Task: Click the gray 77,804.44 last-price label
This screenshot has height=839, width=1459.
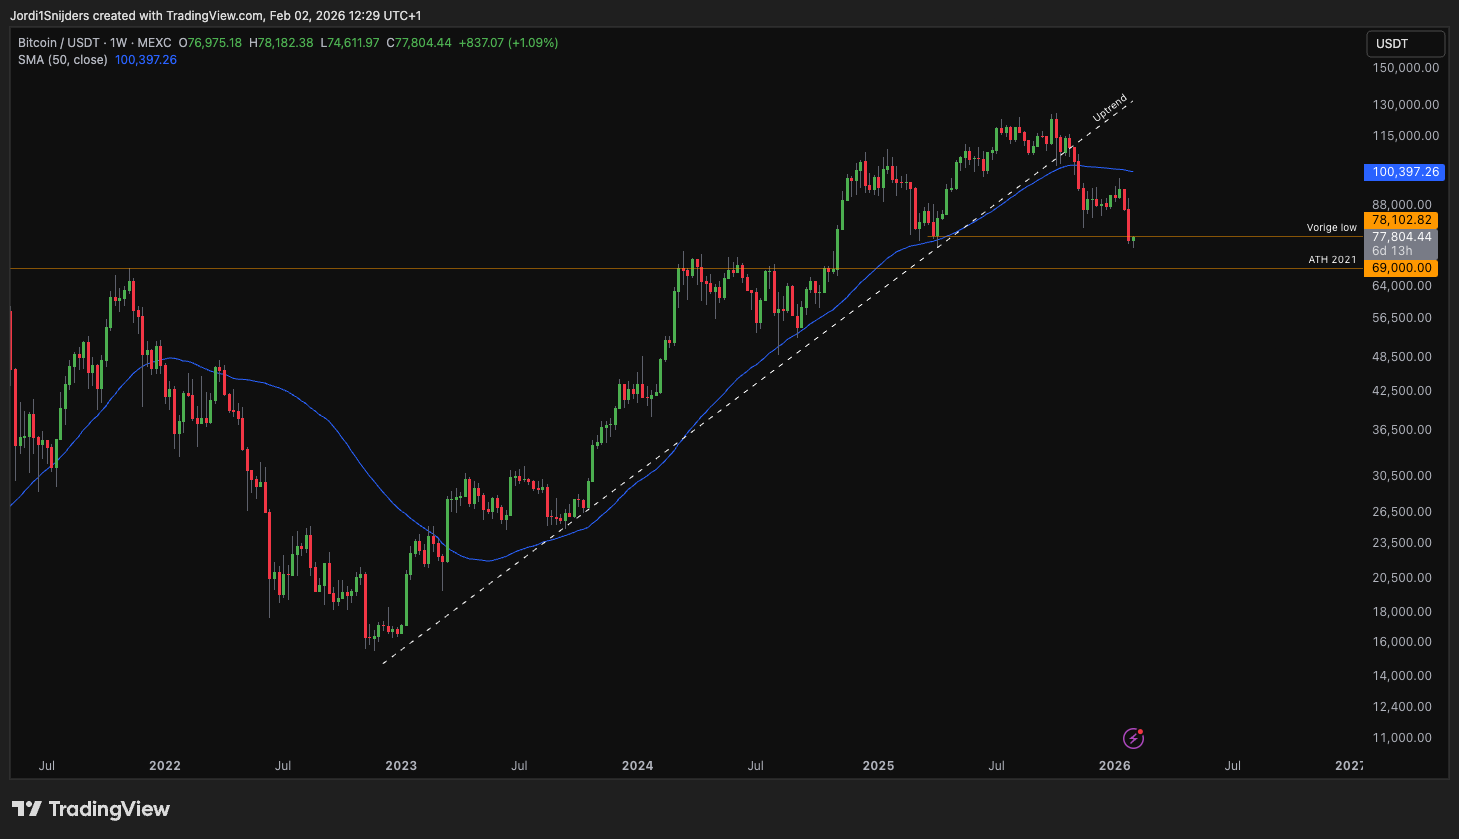Action: (1404, 237)
